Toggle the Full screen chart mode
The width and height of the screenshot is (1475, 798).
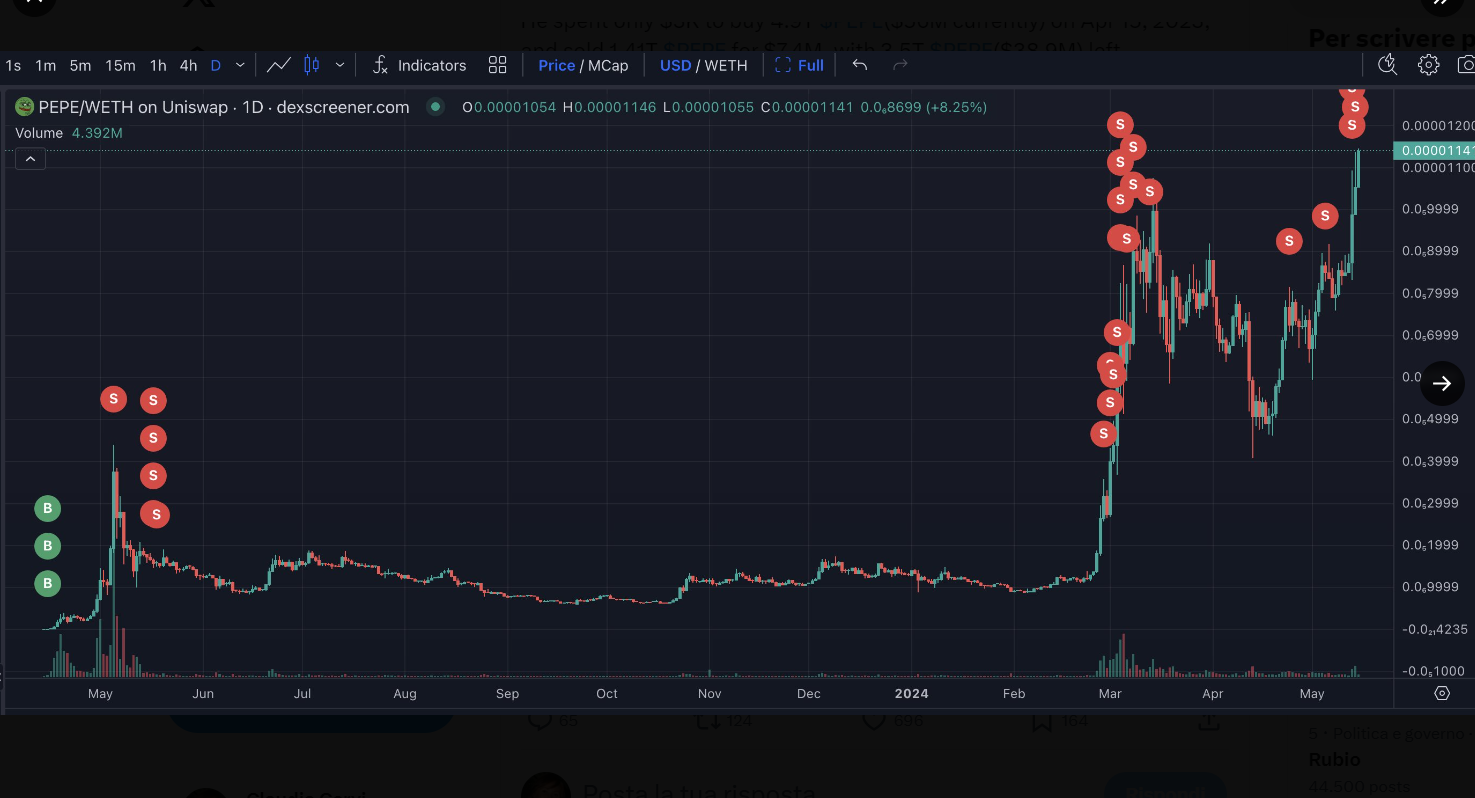point(799,65)
